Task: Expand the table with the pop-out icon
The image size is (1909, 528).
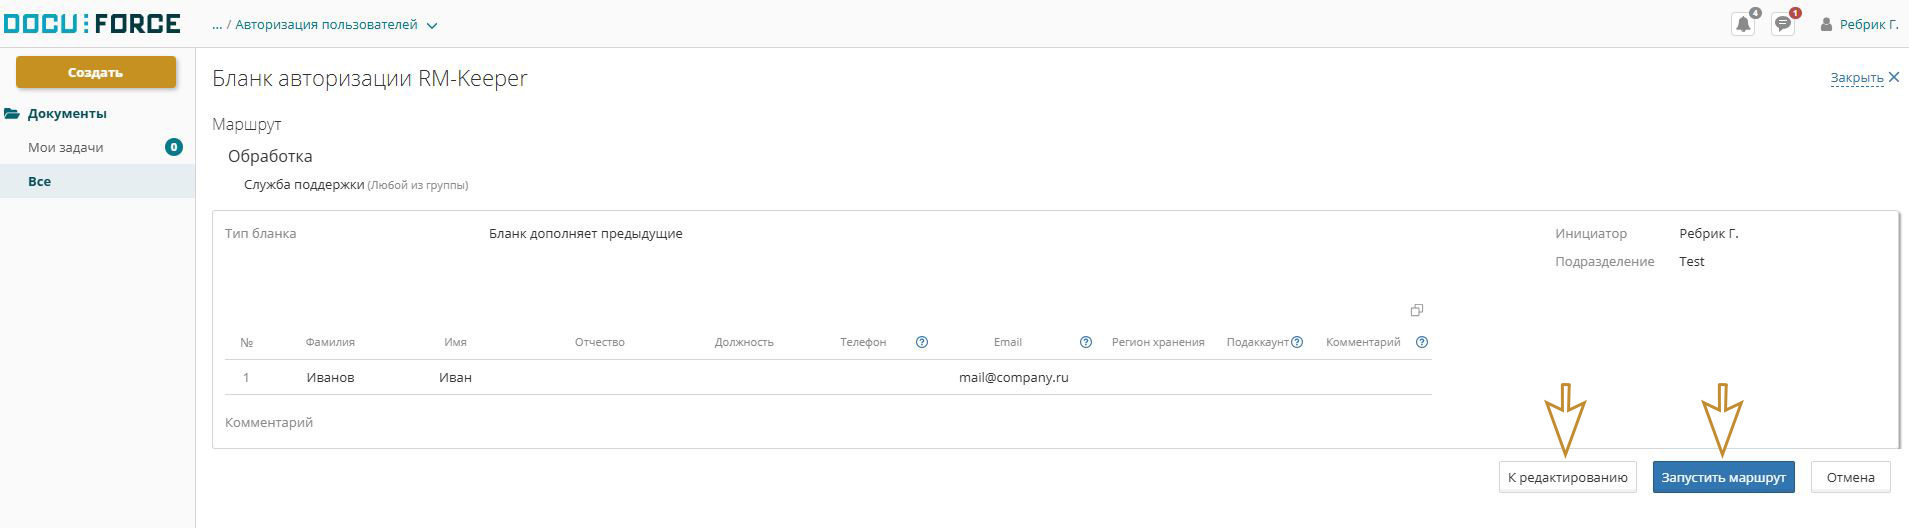Action: [x=1416, y=310]
